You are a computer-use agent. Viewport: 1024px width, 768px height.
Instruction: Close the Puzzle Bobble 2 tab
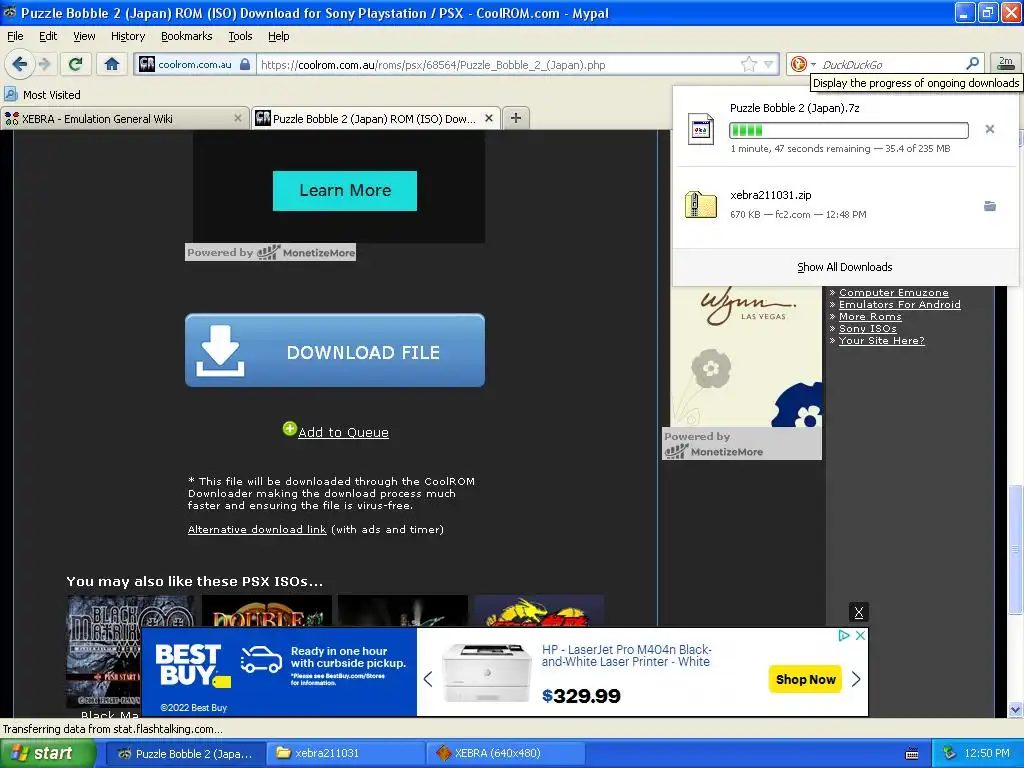(x=488, y=118)
